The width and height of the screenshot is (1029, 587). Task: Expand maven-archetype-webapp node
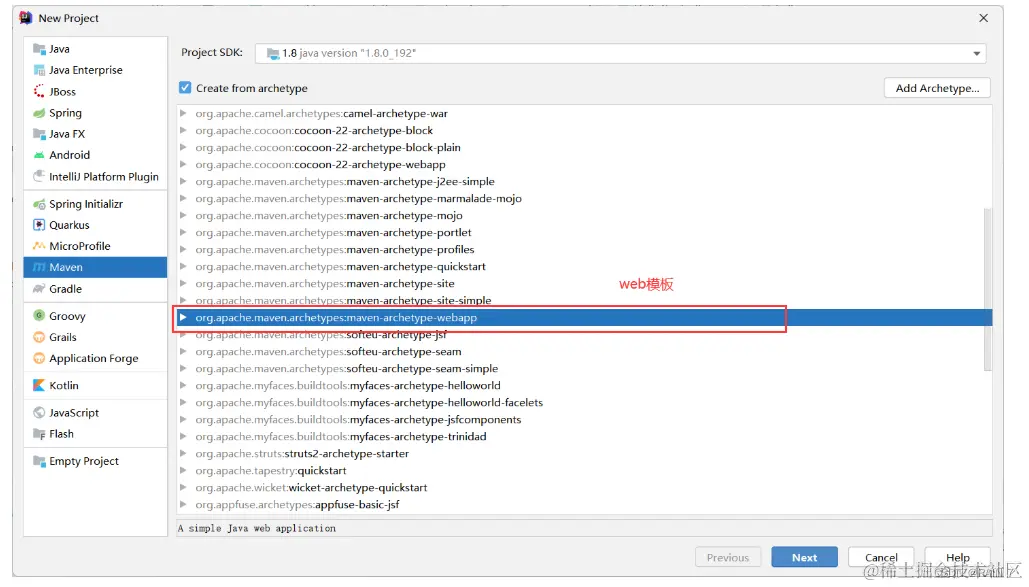point(183,318)
